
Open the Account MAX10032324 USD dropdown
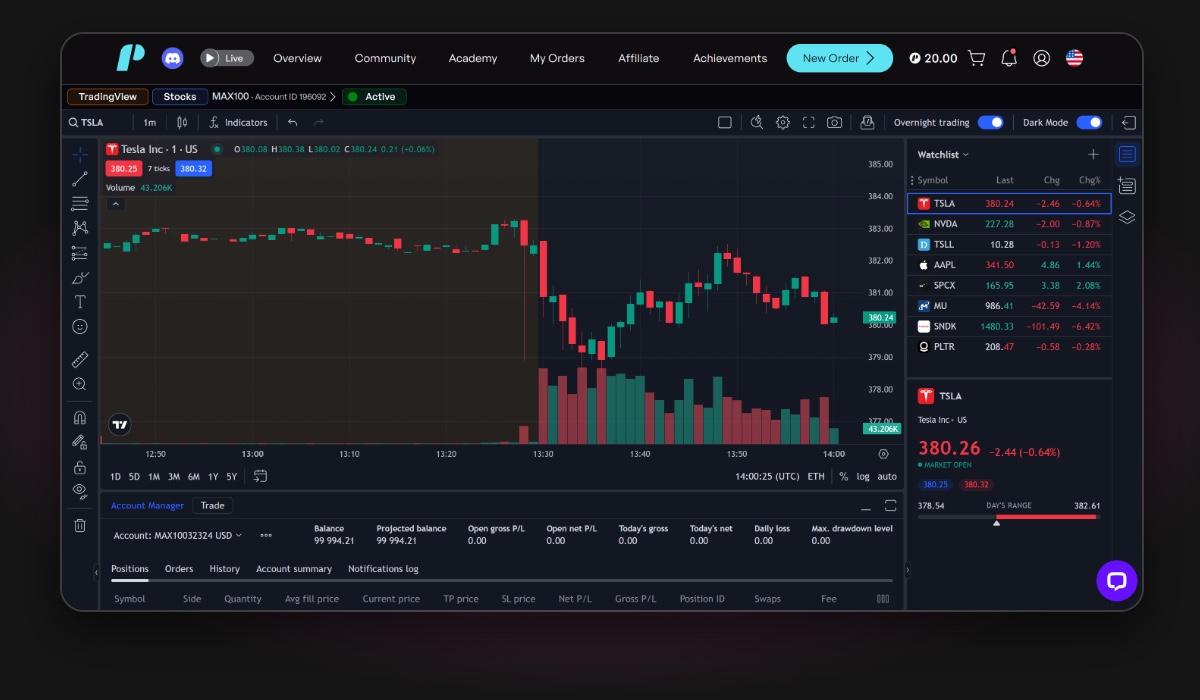point(178,535)
